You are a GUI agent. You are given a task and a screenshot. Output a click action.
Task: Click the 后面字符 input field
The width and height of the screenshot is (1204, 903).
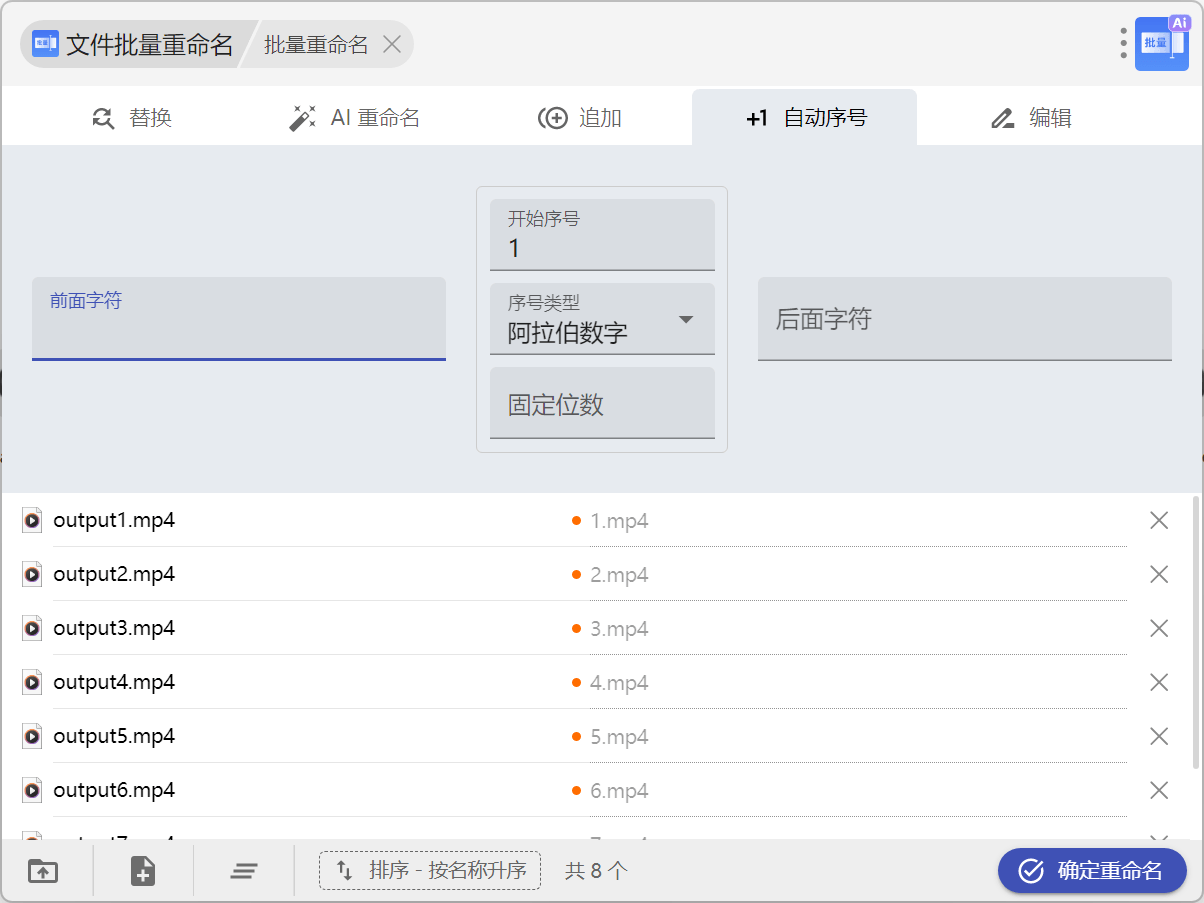[x=965, y=319]
